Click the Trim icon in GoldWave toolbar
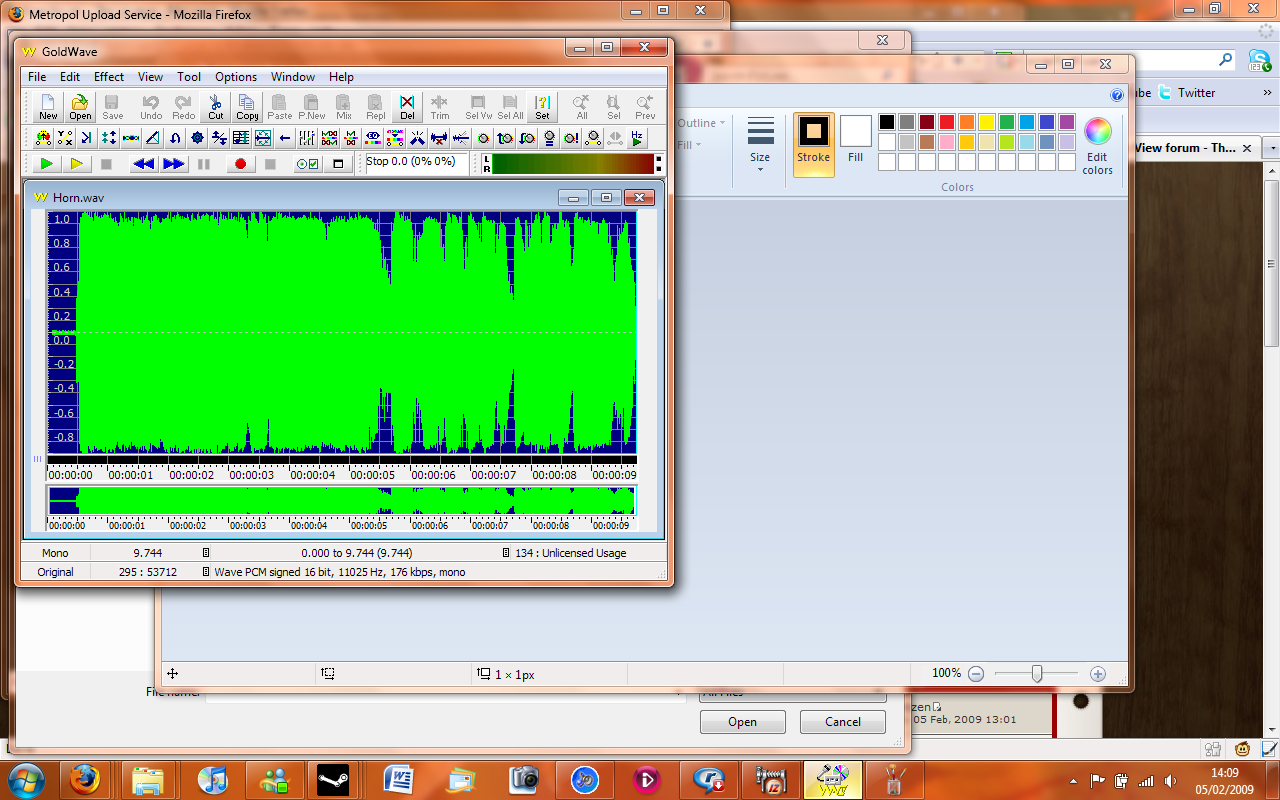This screenshot has width=1280, height=800. click(x=440, y=107)
